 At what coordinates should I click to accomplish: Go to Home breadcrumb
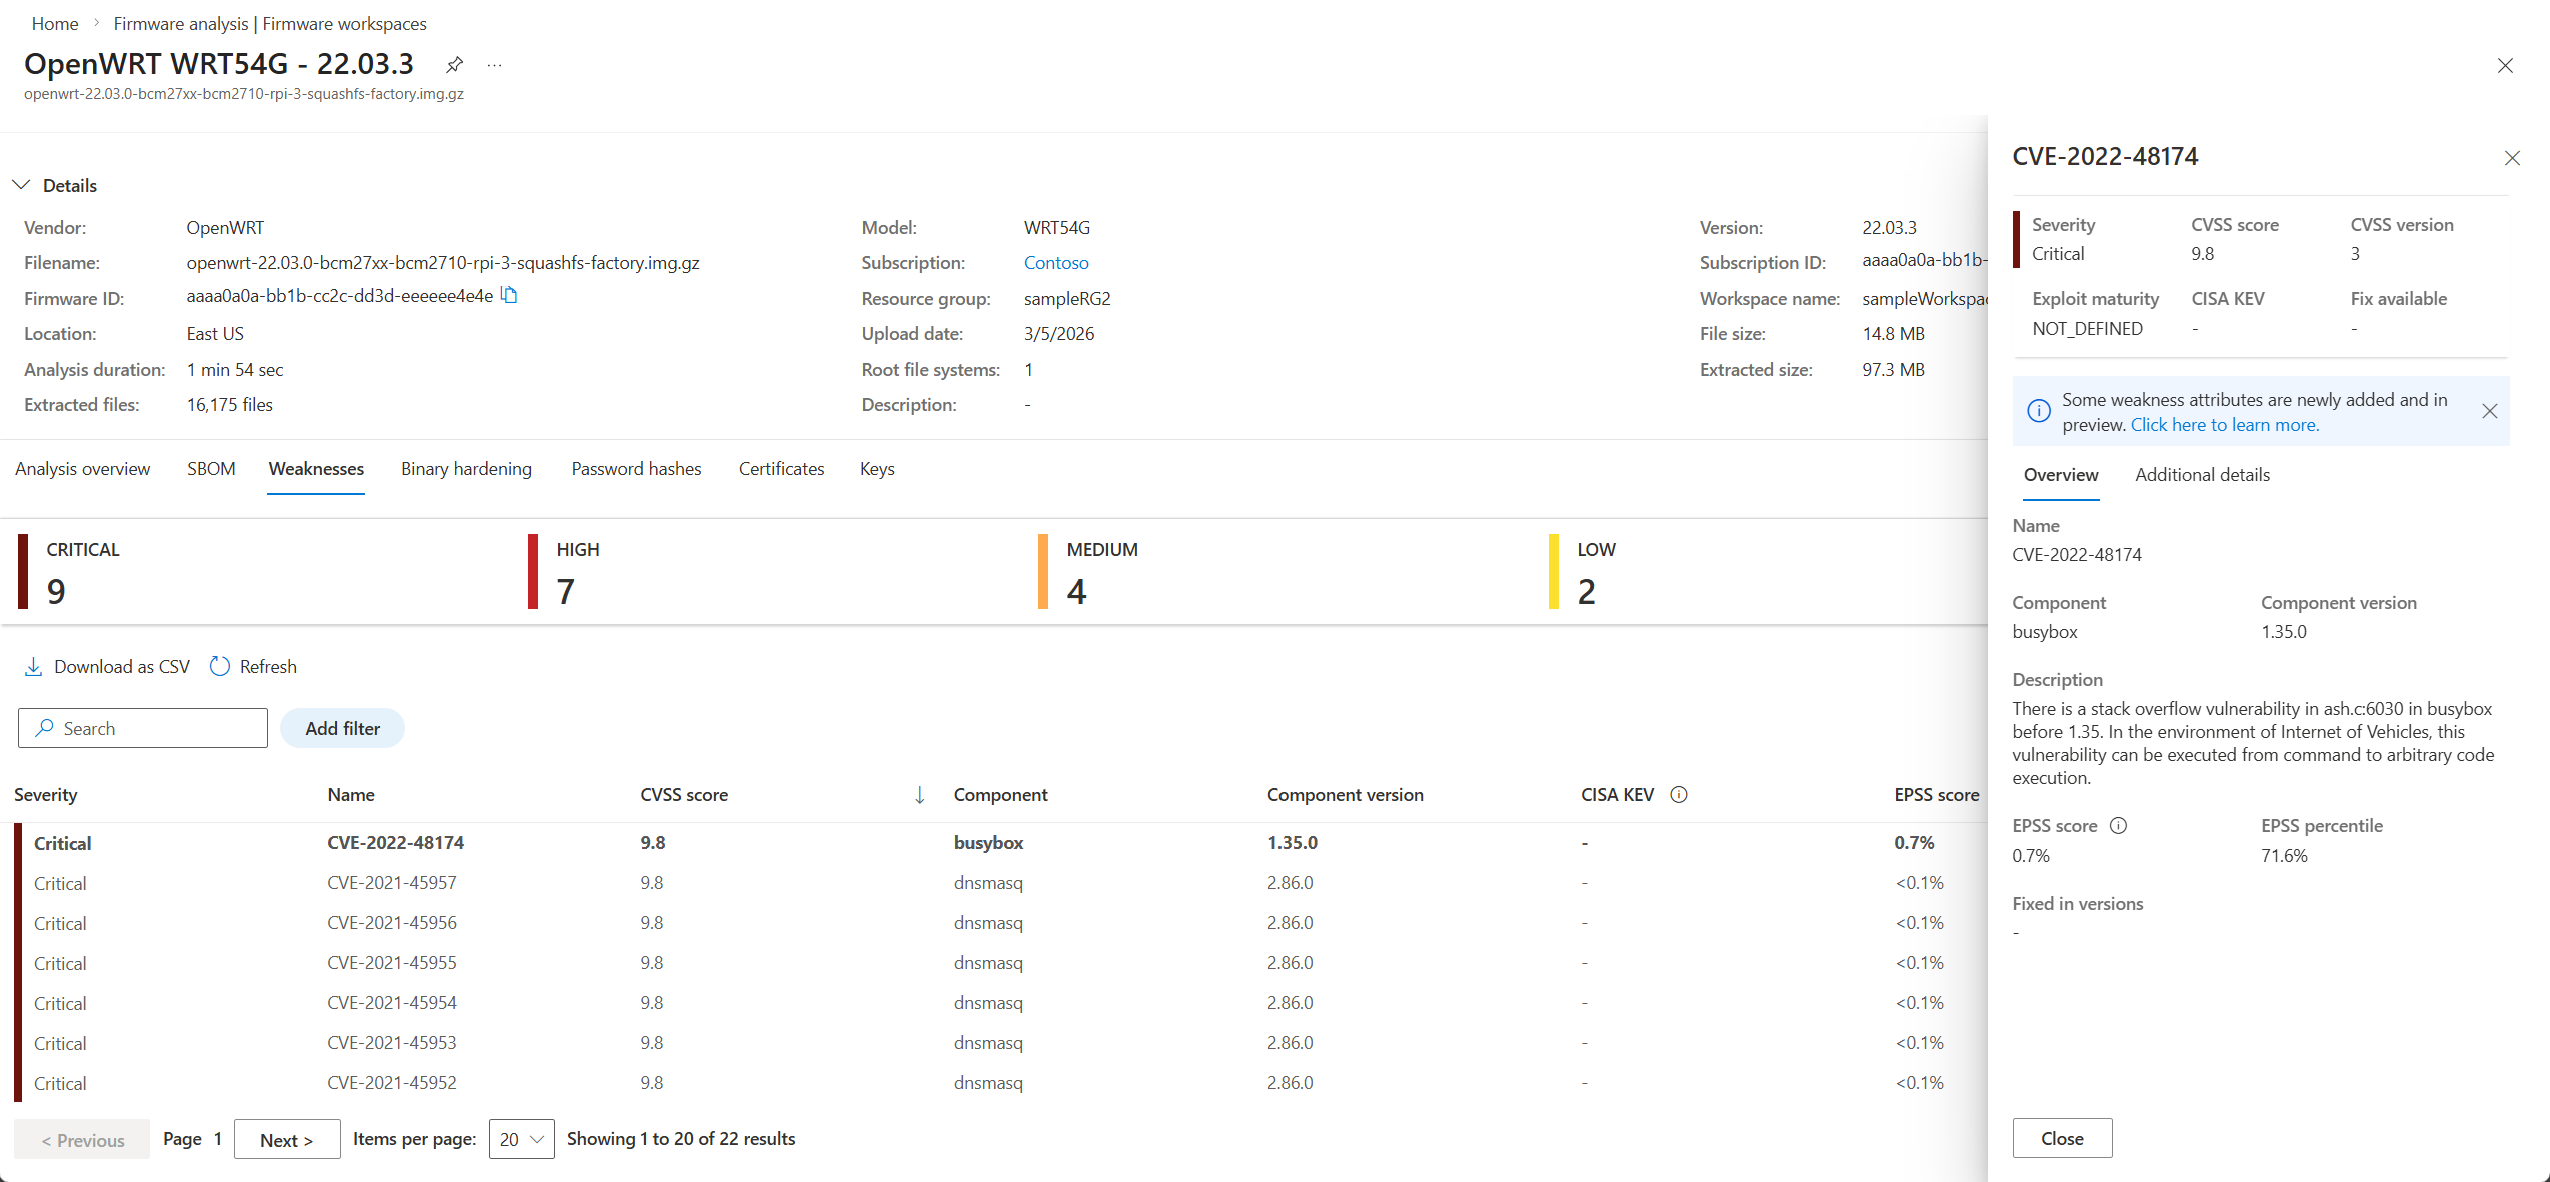point(55,23)
